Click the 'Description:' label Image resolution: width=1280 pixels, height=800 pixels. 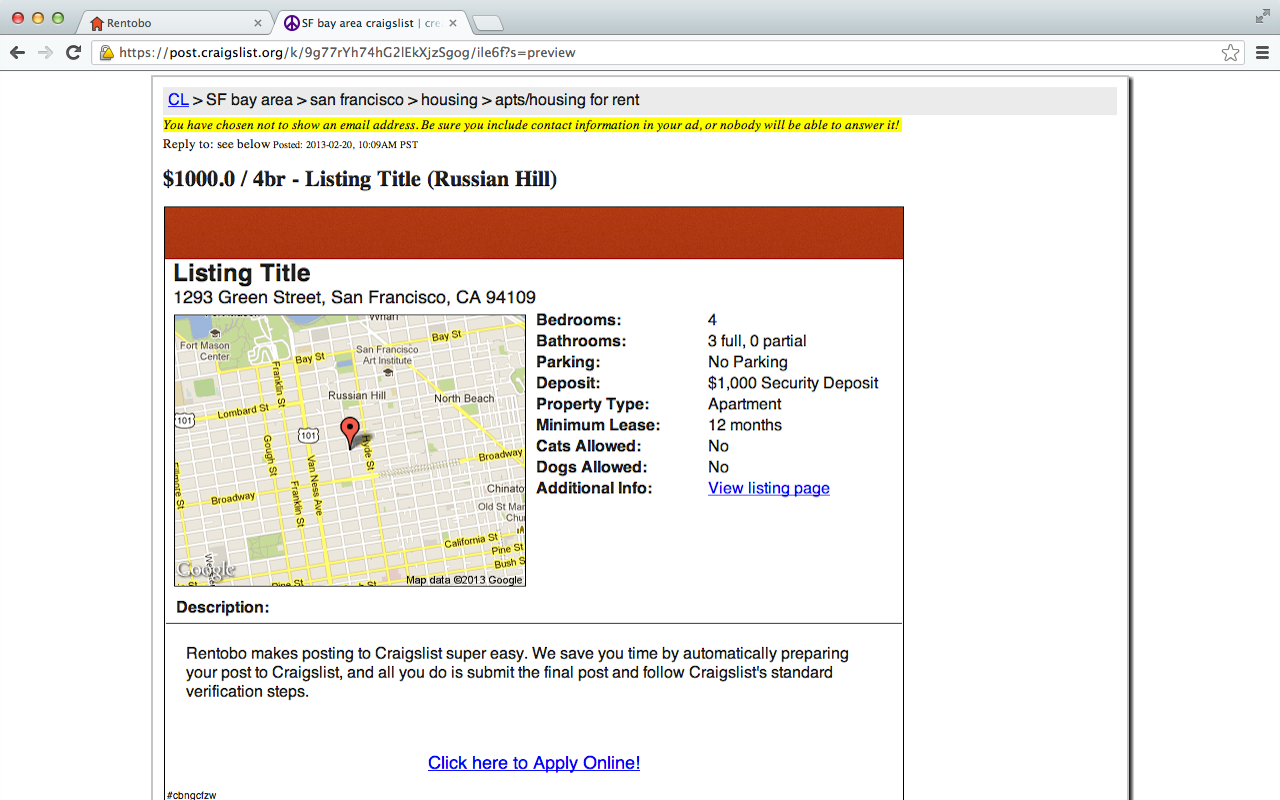(223, 607)
